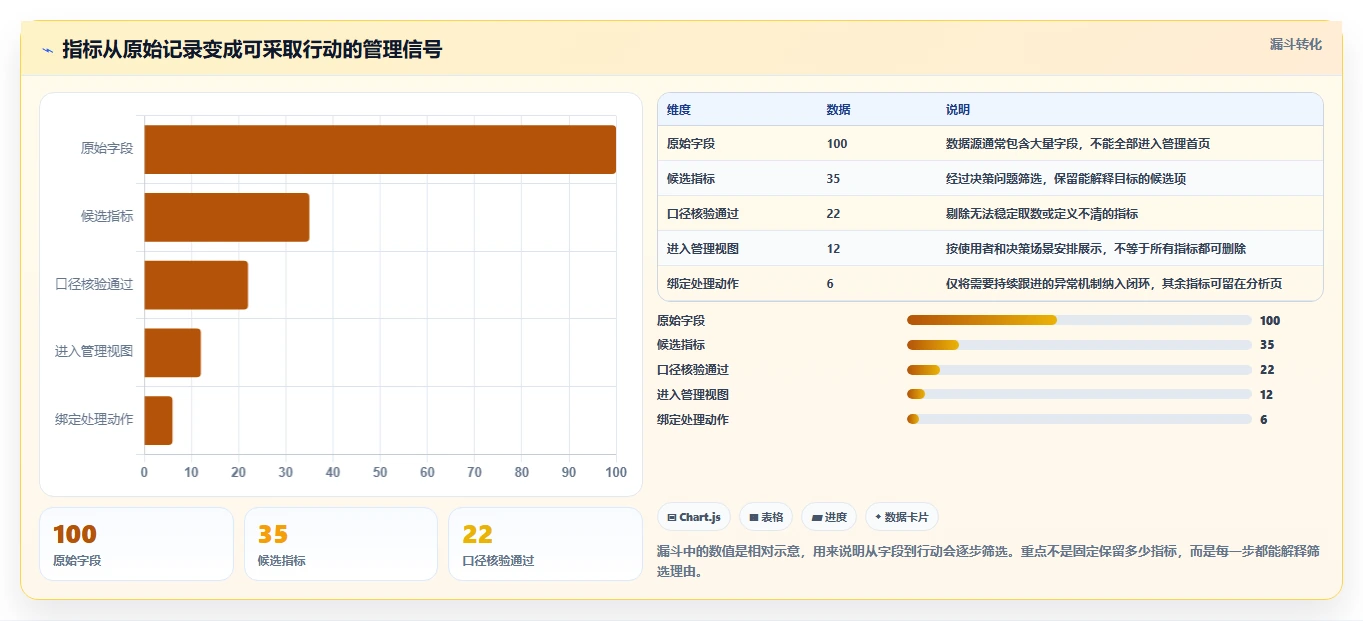Click the 原始字段 progress bar
Viewport: 1363px width, 621px height.
coord(1079,320)
